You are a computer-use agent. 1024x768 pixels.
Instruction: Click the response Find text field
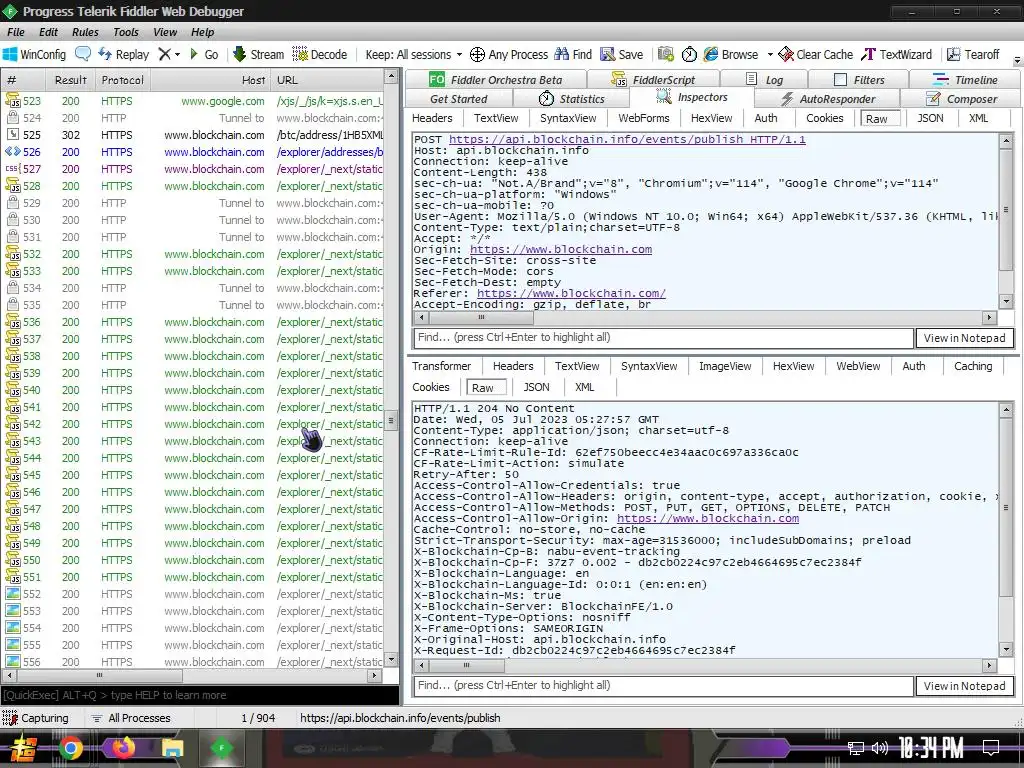pos(664,686)
